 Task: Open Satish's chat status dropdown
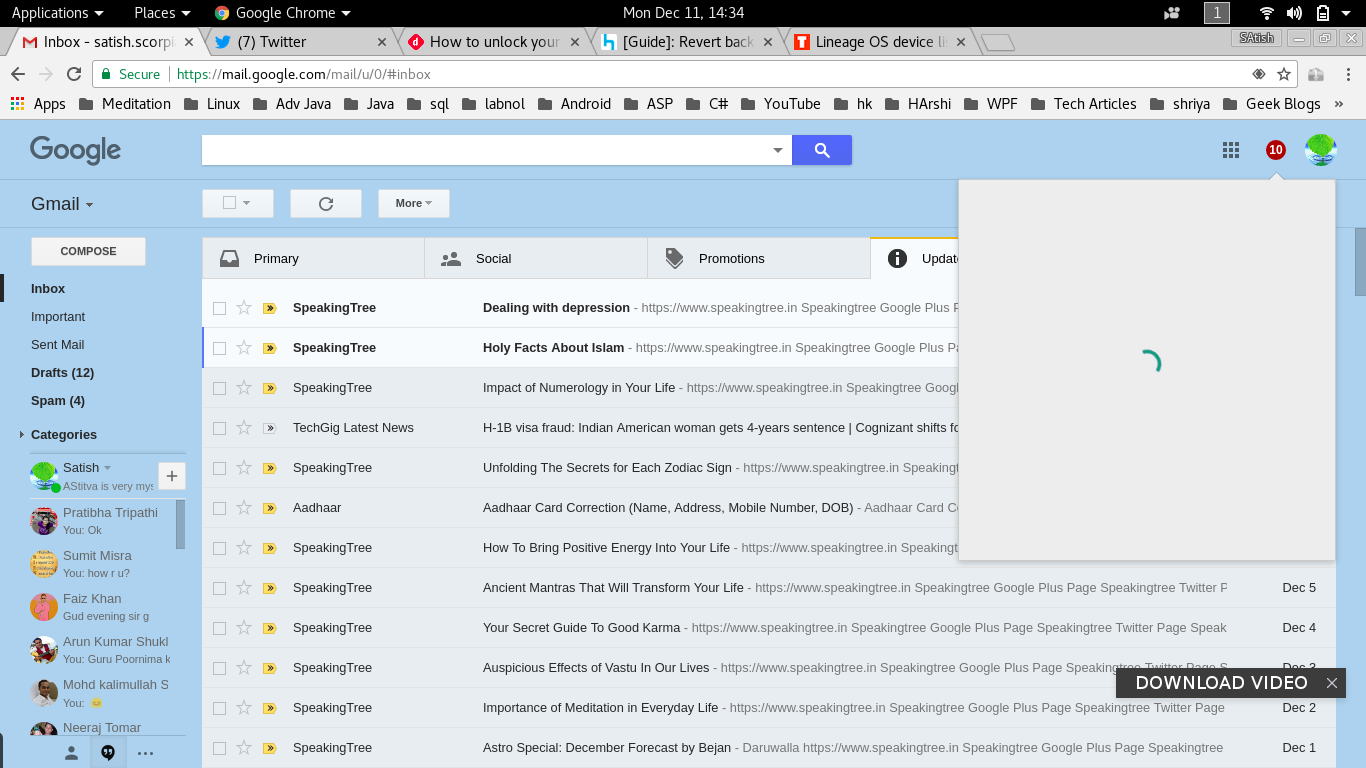[108, 468]
